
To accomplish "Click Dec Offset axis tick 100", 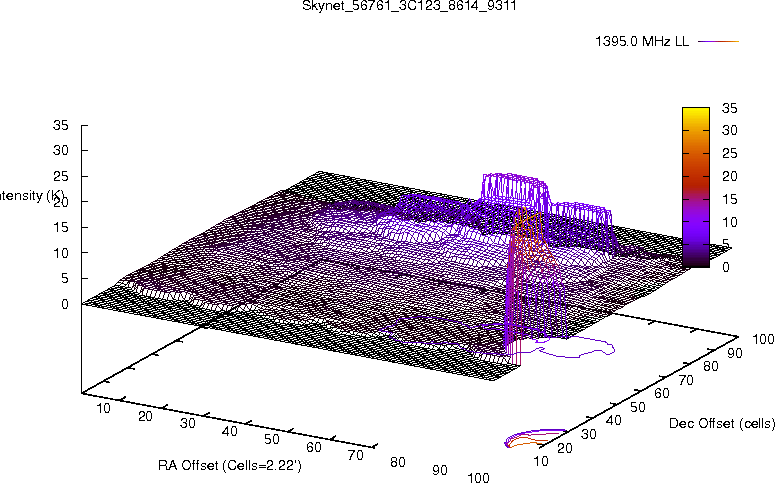I will pyautogui.click(x=763, y=339).
